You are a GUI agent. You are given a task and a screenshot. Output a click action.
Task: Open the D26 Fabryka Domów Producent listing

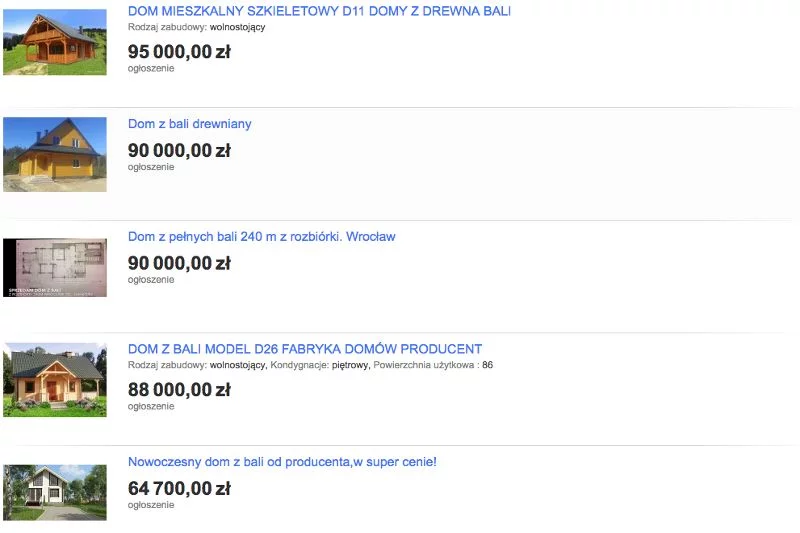tap(305, 349)
